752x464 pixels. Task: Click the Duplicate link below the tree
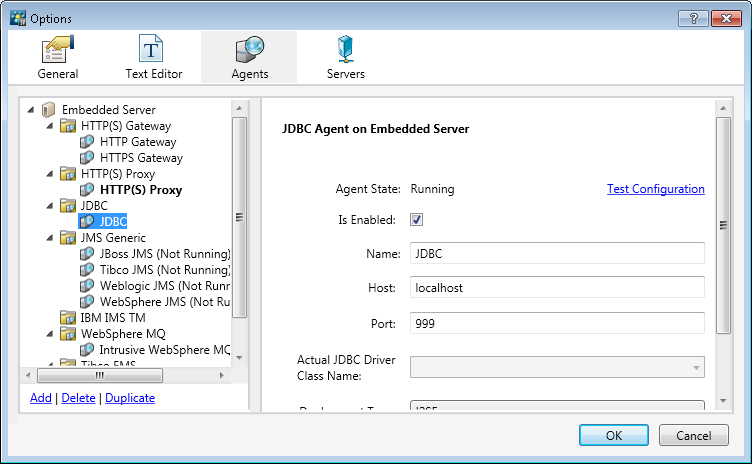click(130, 398)
